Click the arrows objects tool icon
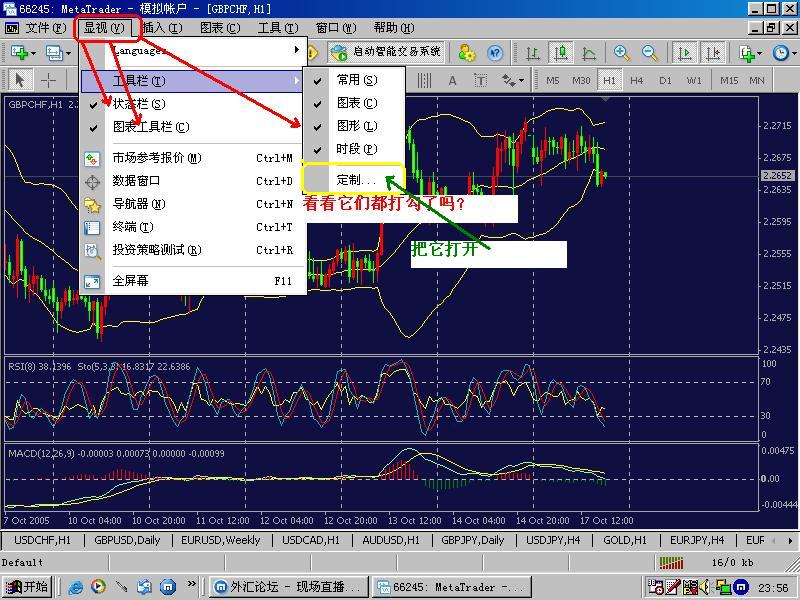This screenshot has width=800, height=600. [x=508, y=80]
